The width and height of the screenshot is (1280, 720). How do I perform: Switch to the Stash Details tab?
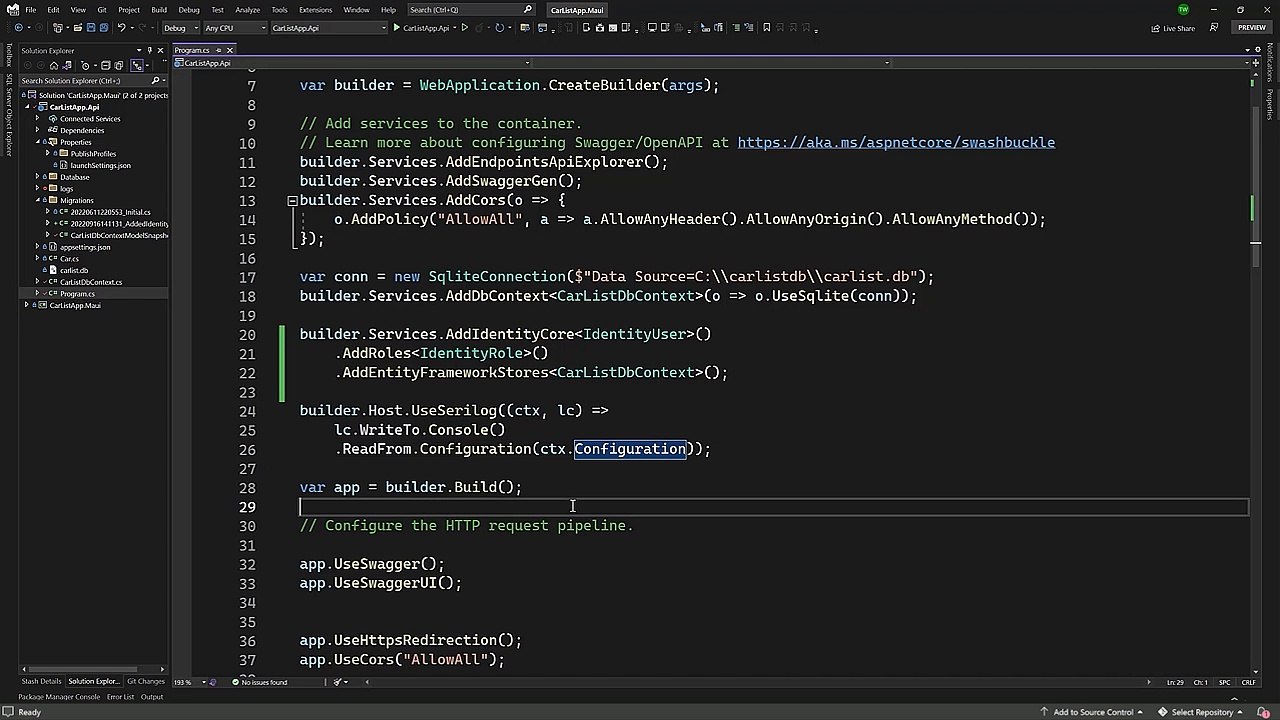coord(41,682)
